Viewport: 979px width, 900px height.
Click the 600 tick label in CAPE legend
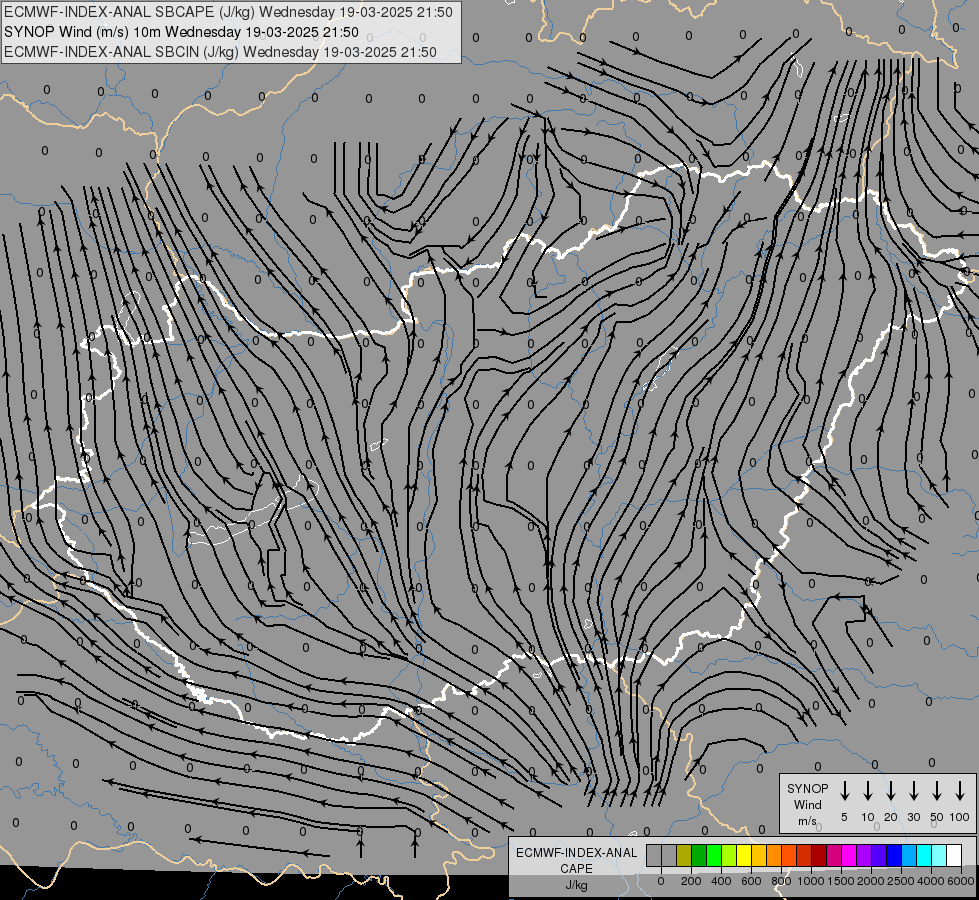click(751, 881)
